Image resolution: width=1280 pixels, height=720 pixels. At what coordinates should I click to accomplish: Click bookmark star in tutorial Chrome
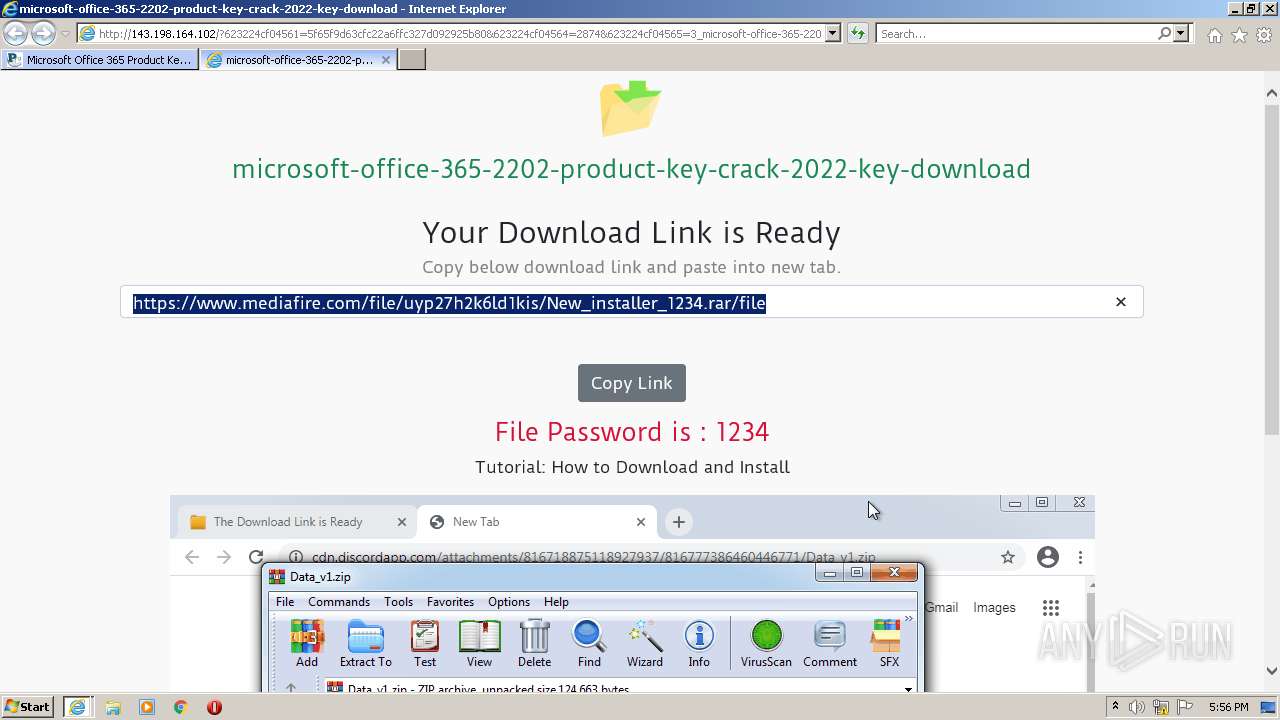click(1008, 557)
